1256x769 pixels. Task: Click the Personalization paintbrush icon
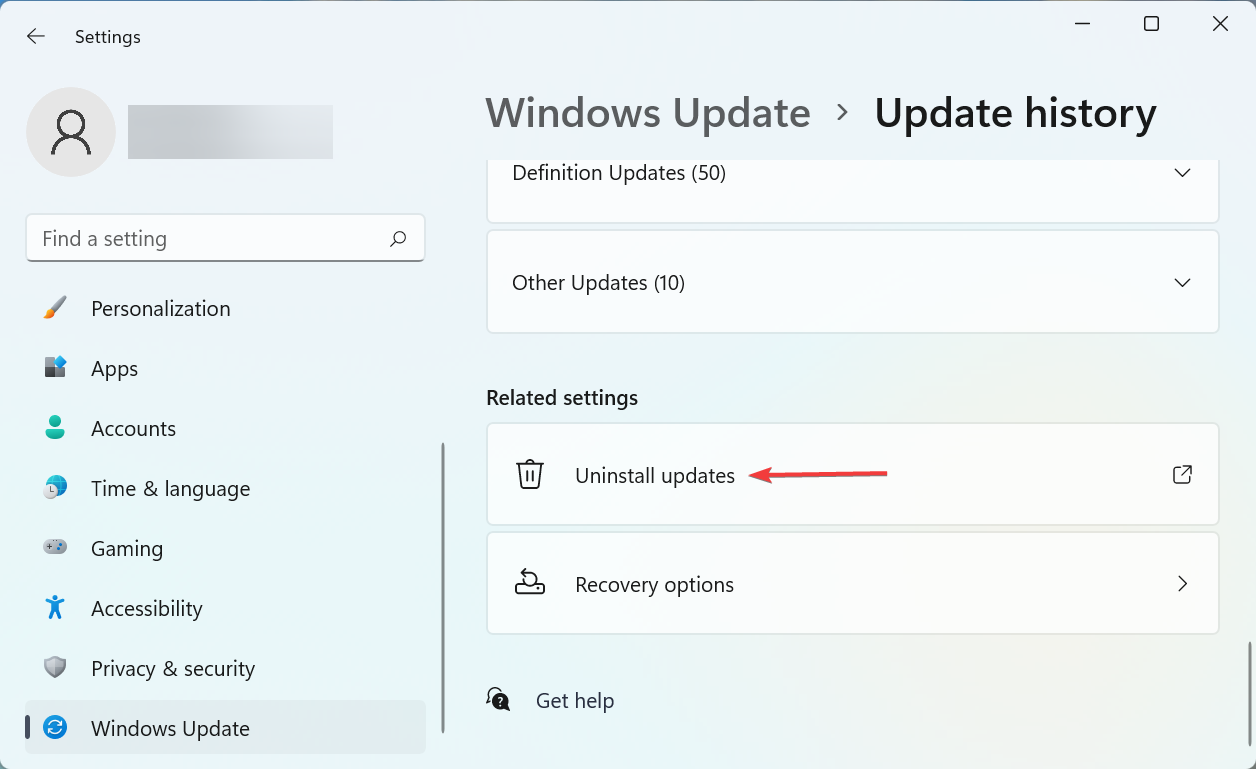tap(55, 308)
